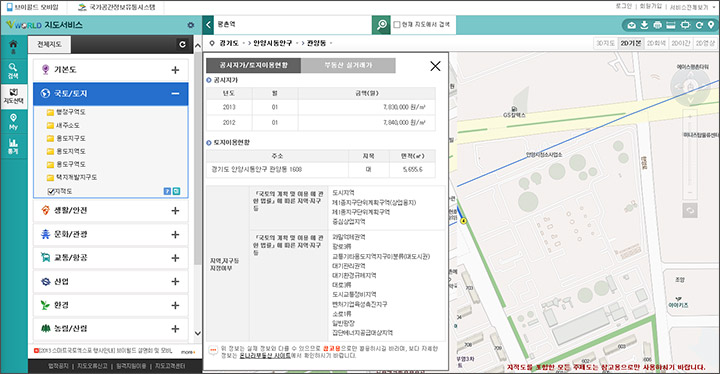Switch map to 2D기본 mode
This screenshot has height=374, width=720.
pos(630,43)
